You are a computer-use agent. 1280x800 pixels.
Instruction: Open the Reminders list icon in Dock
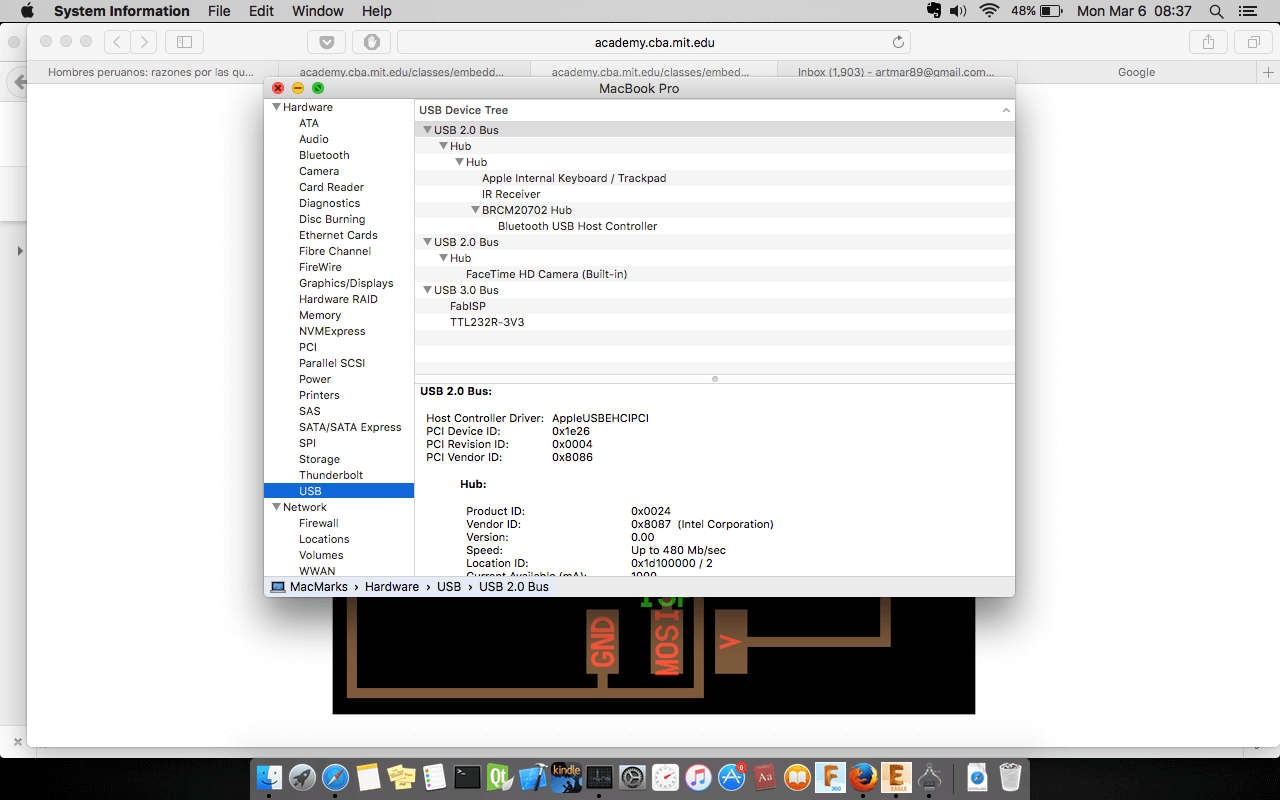(434, 778)
